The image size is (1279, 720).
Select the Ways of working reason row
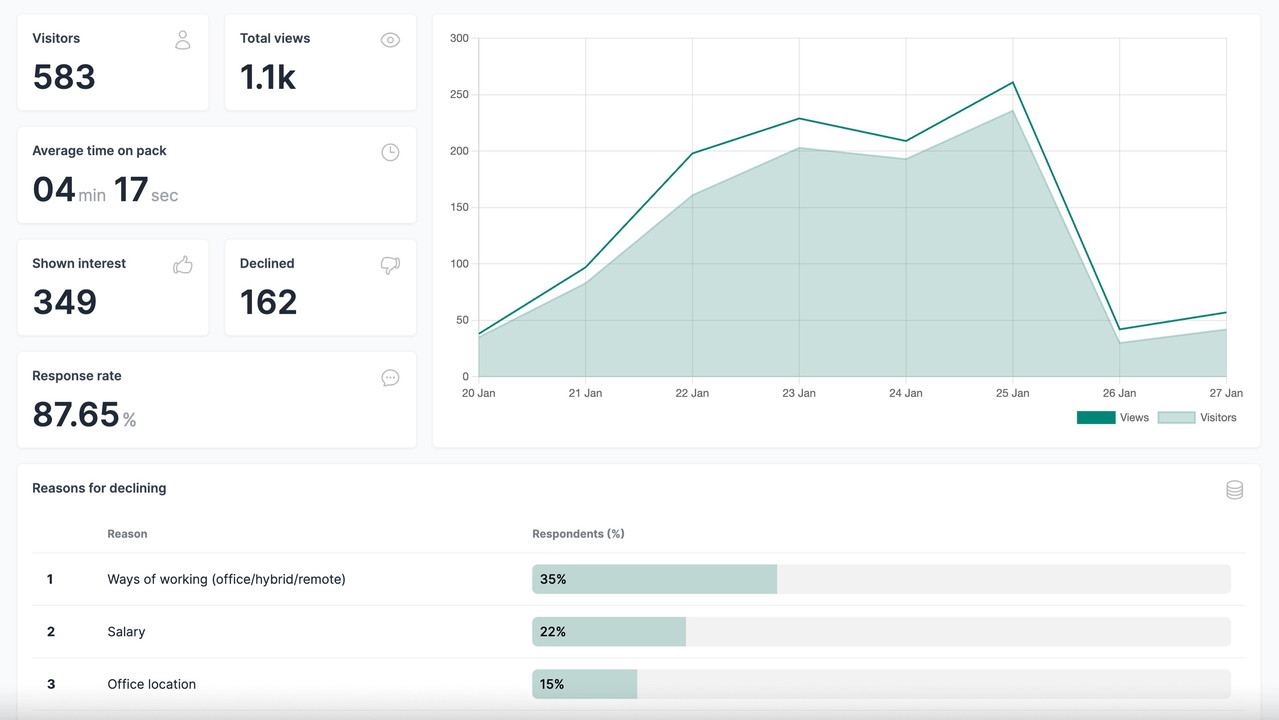pyautogui.click(x=226, y=579)
